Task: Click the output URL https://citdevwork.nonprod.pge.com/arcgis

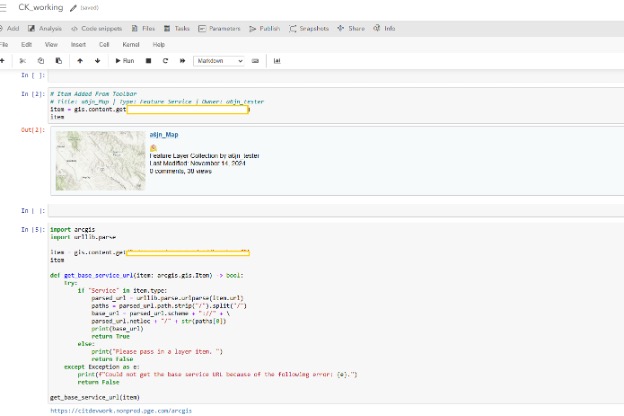Action: 121,410
